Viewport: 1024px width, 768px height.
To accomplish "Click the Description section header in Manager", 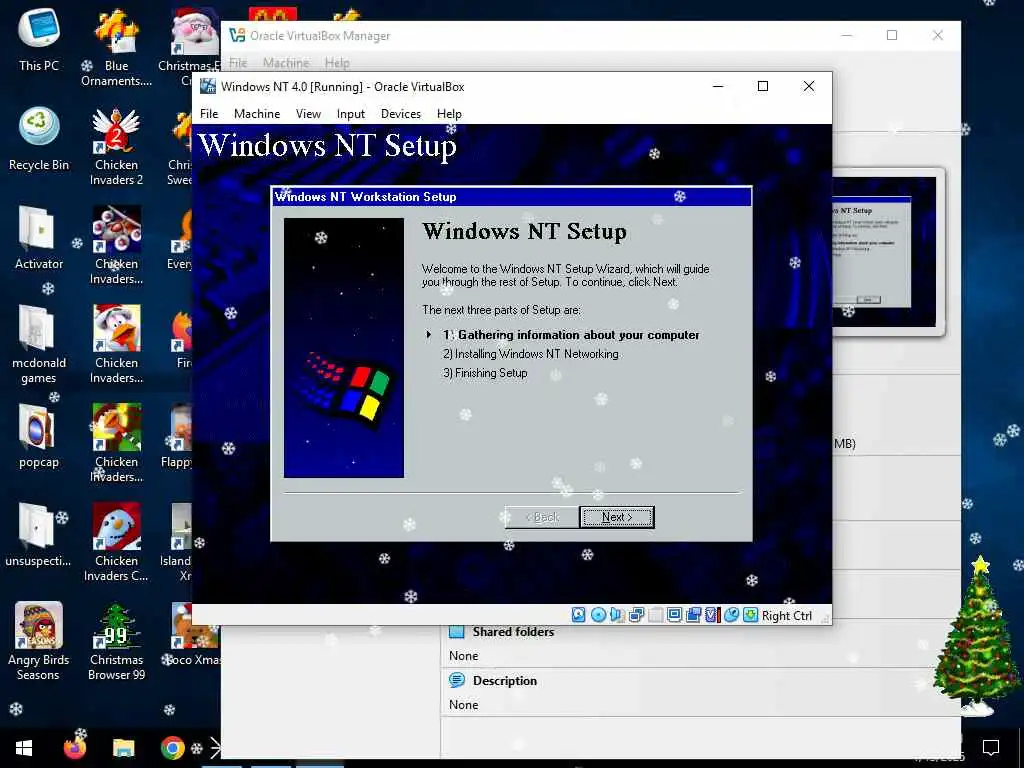I will point(505,680).
